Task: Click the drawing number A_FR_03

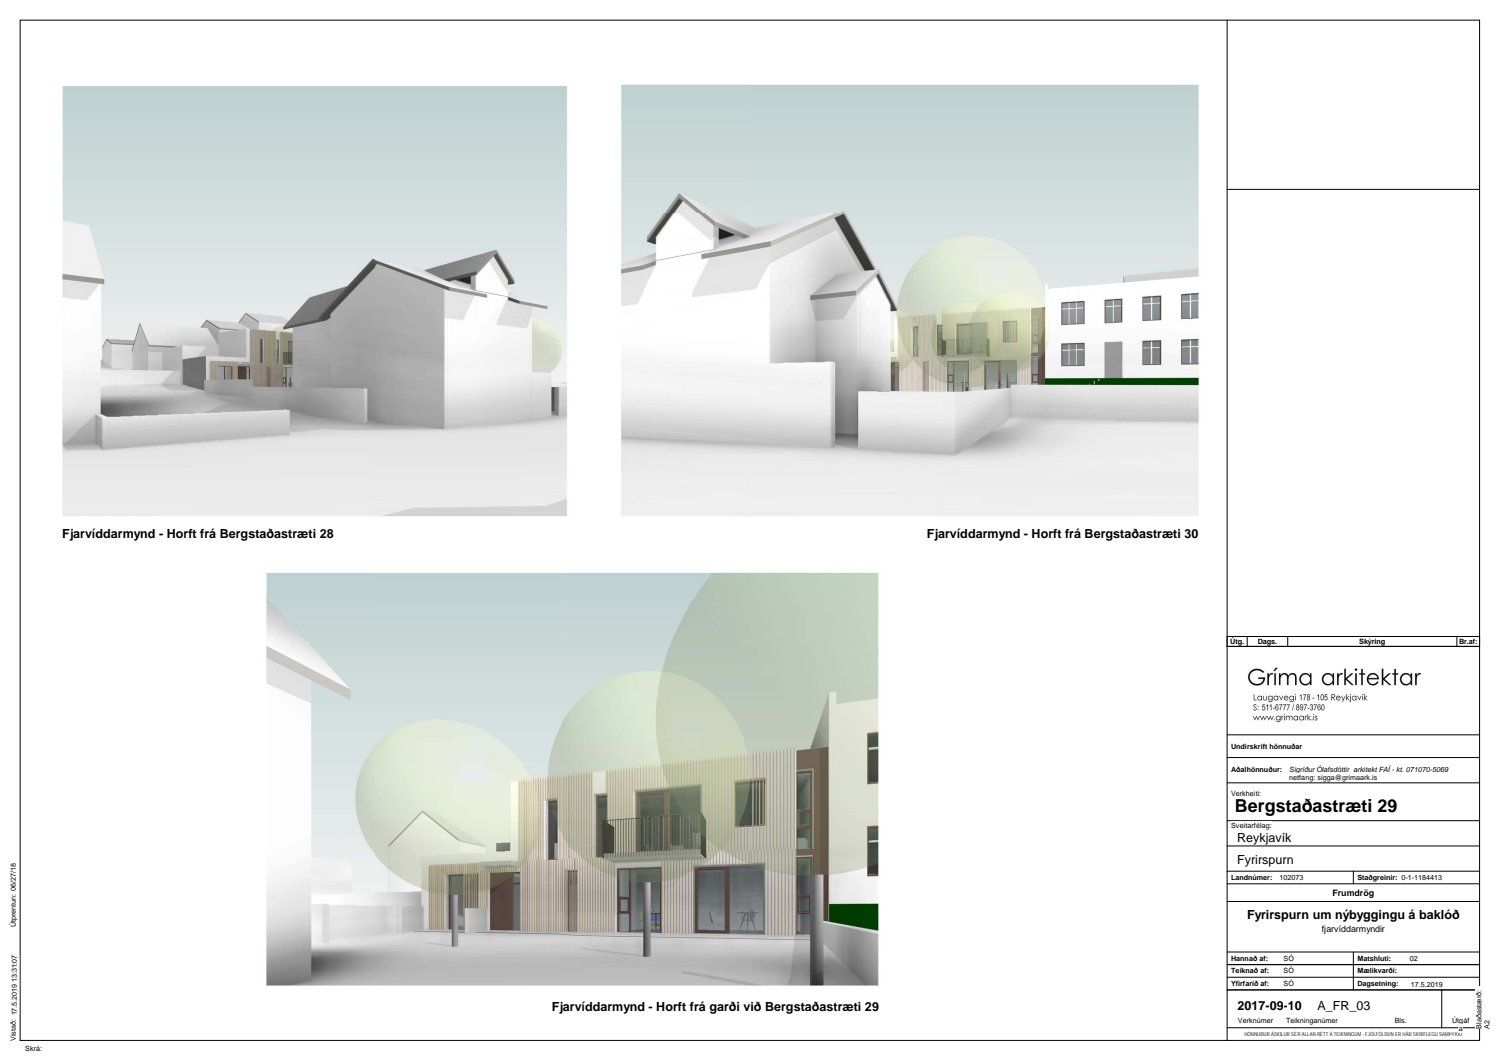Action: (x=1343, y=1005)
